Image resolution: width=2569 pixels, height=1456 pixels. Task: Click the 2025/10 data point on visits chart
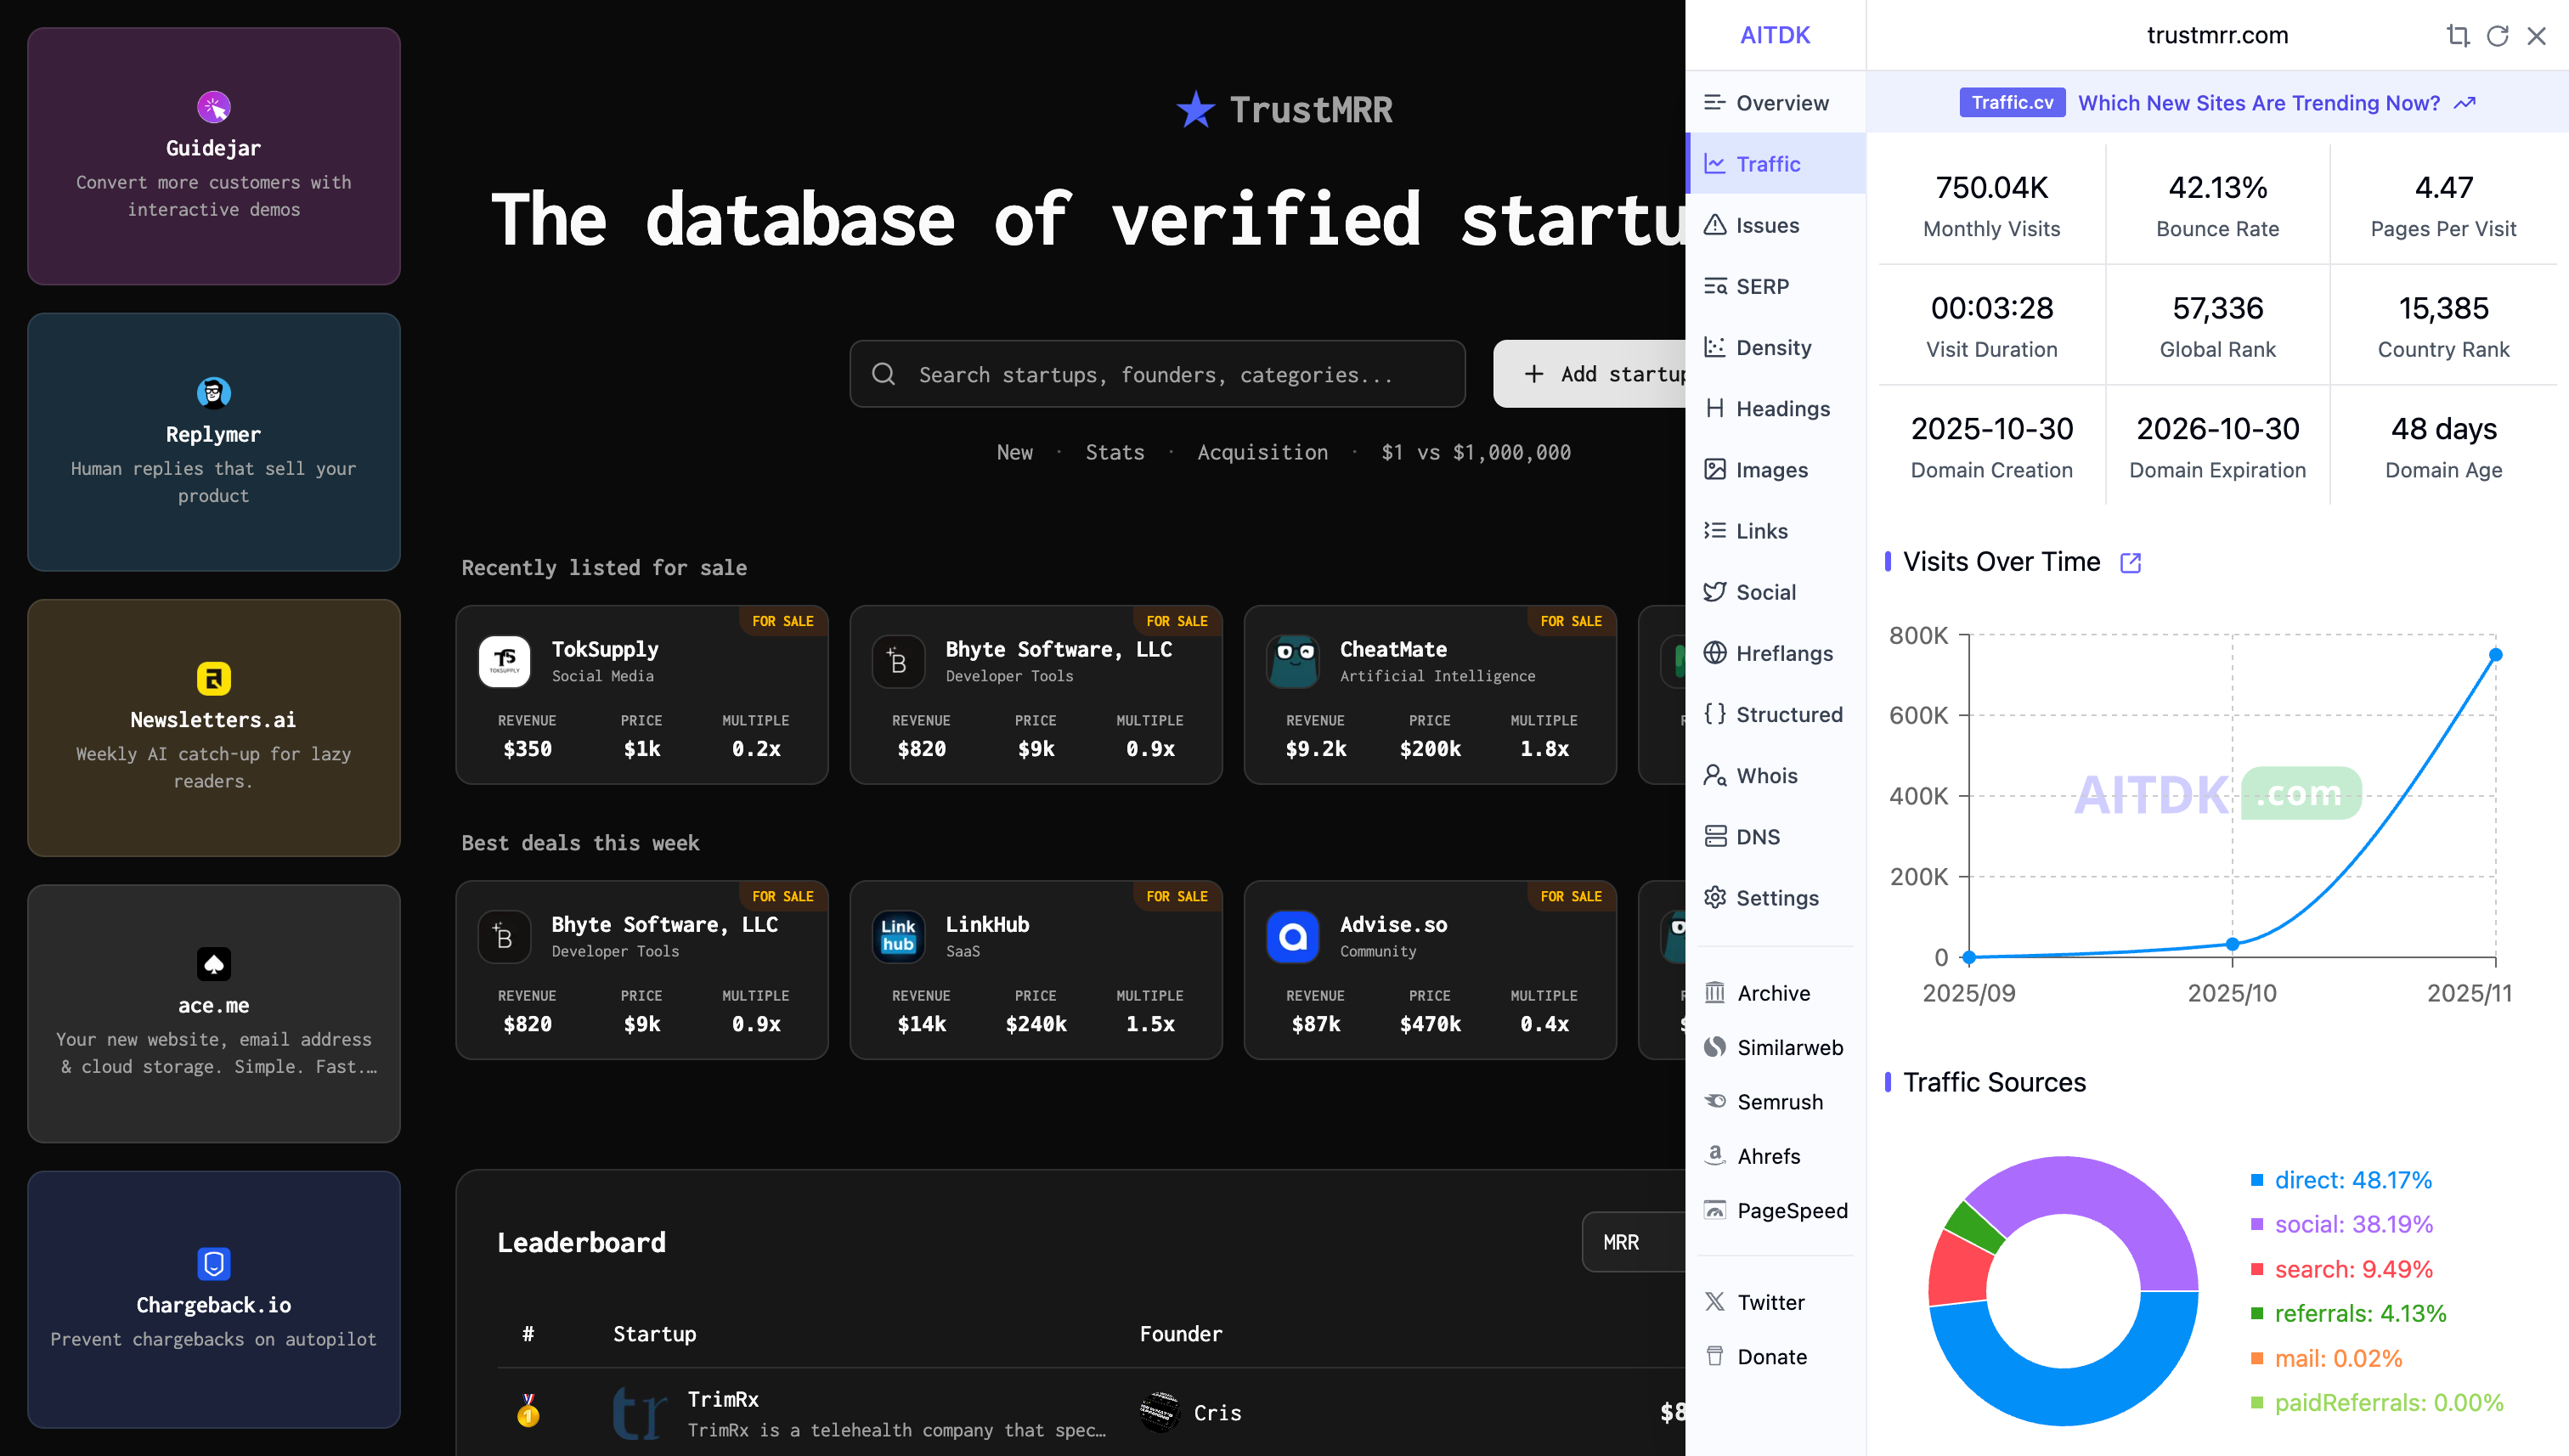click(x=2232, y=944)
